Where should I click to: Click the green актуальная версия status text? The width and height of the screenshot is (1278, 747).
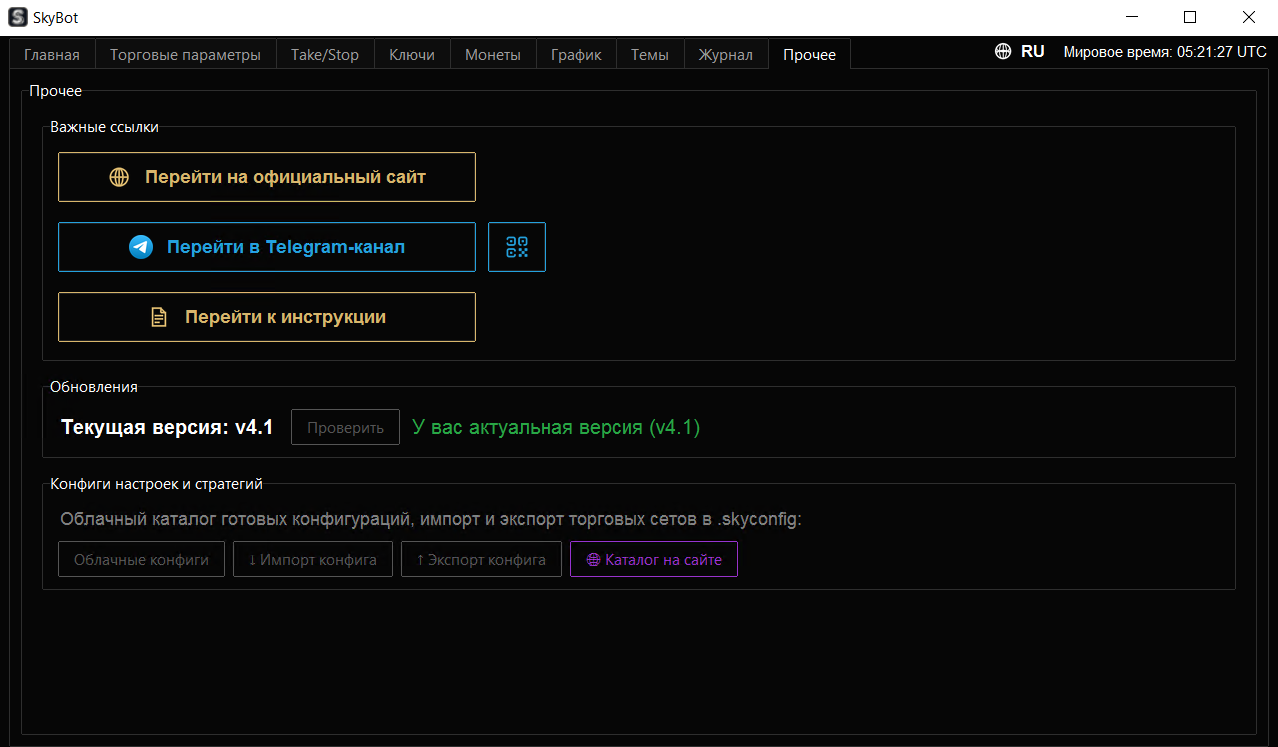(x=556, y=427)
